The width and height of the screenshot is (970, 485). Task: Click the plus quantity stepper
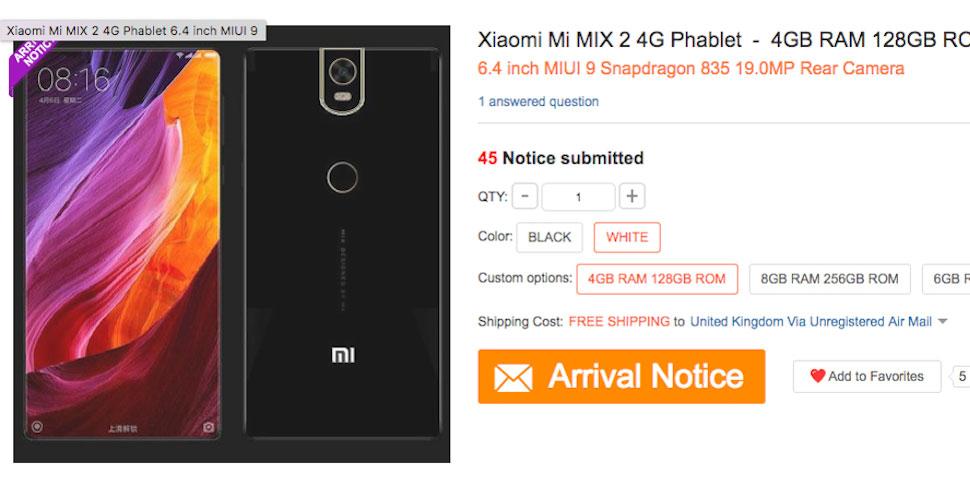coord(632,197)
